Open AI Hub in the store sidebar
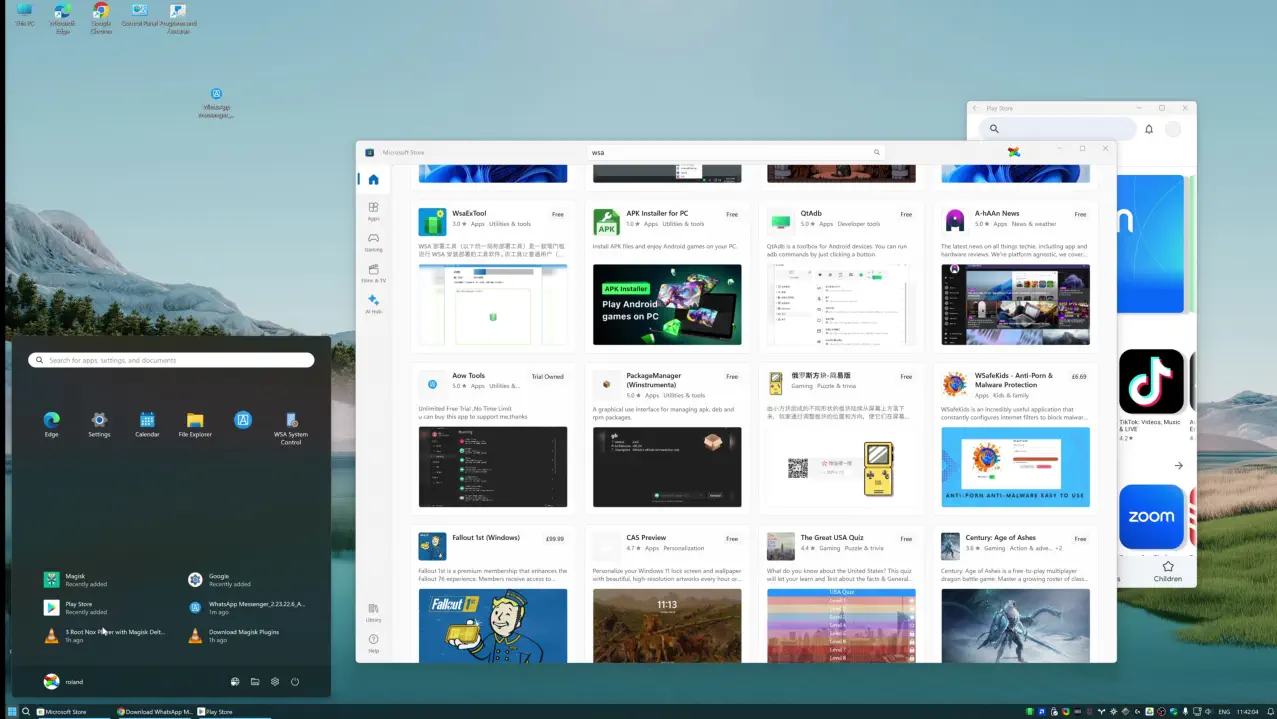1277x719 pixels. coord(373,304)
